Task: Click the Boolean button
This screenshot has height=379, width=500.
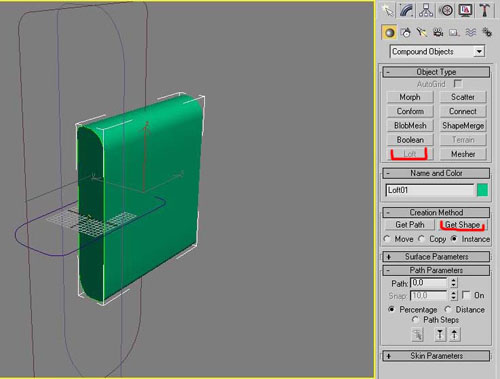Action: tap(410, 140)
